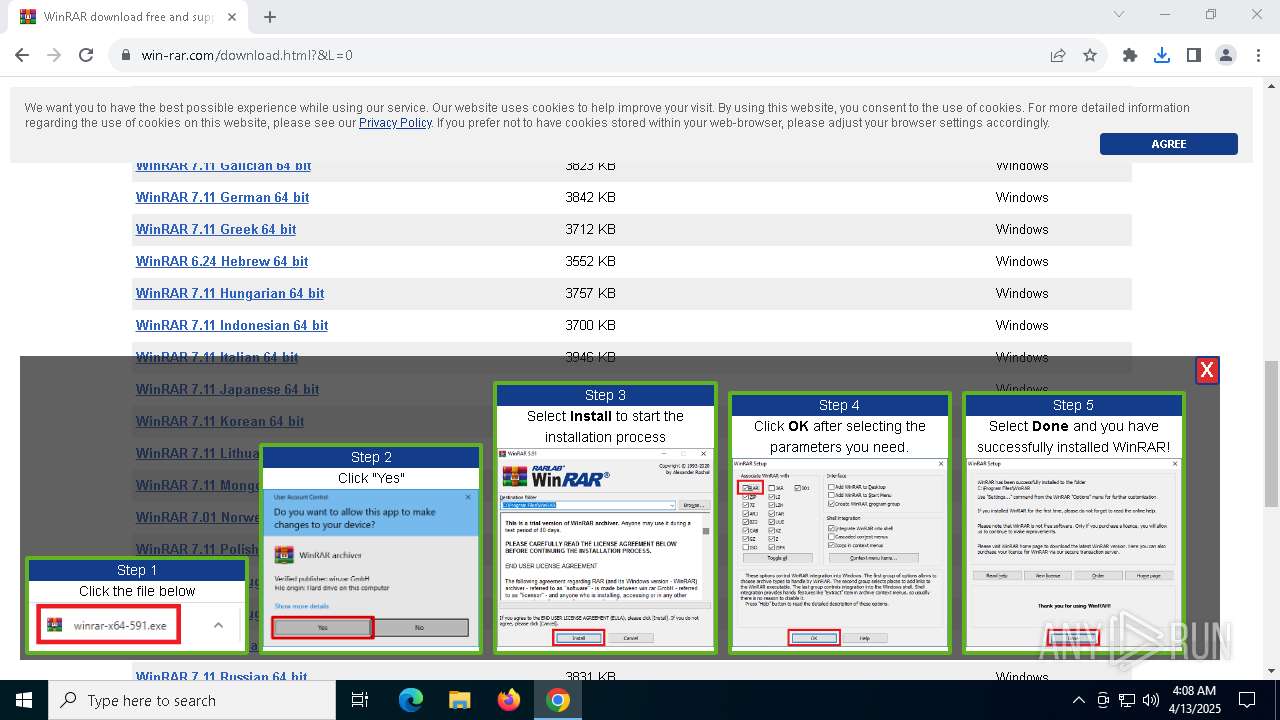
Task: Open File Explorer from the taskbar
Action: tap(460, 700)
